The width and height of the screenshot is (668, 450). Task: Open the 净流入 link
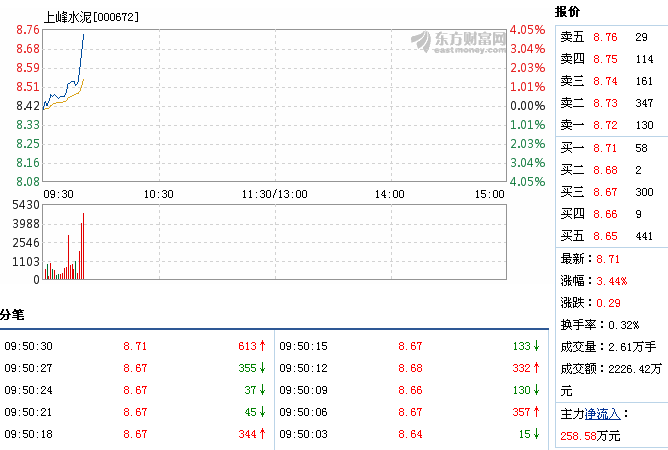pyautogui.click(x=606, y=412)
